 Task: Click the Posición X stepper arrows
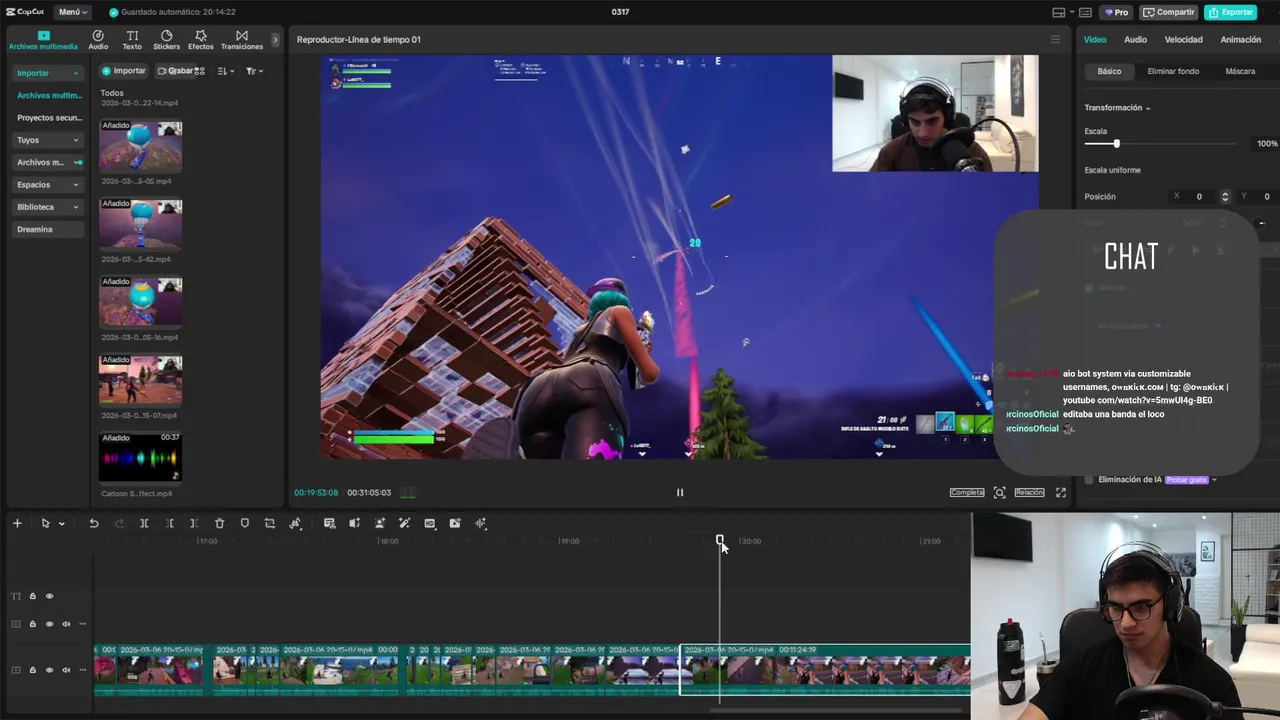1224,197
